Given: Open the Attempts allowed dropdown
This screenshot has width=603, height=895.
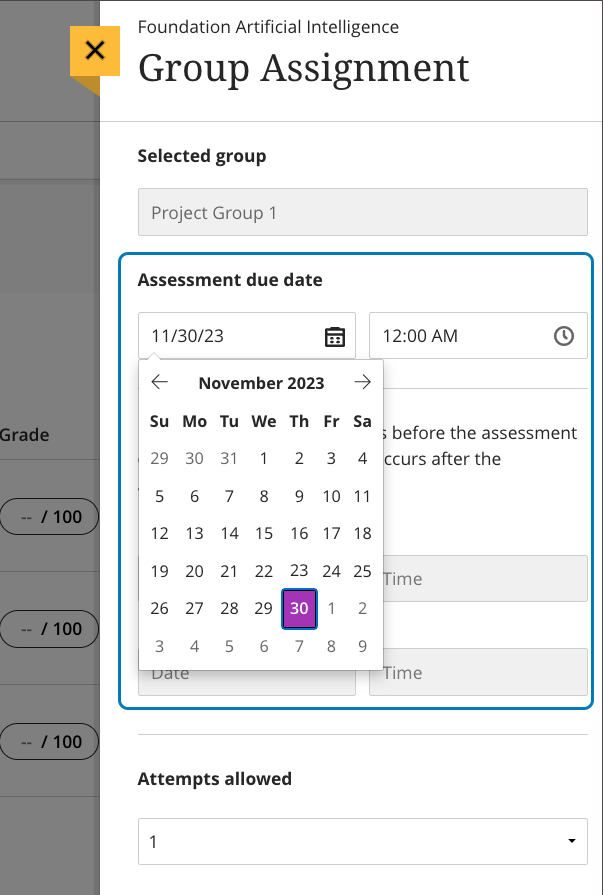Looking at the screenshot, I should (x=362, y=840).
